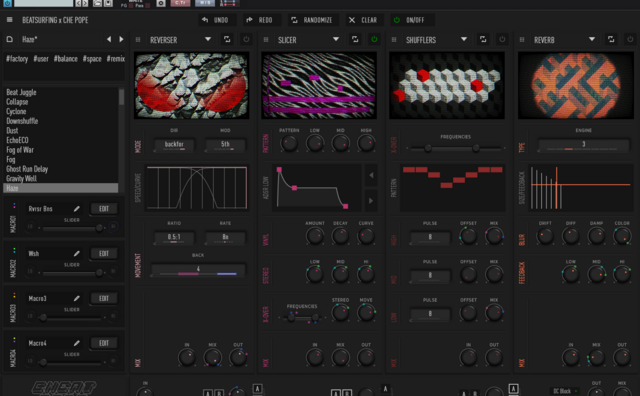Click the Slicer zebra visualizer thumbnail
Viewport: 640px width, 396px height.
319,85
